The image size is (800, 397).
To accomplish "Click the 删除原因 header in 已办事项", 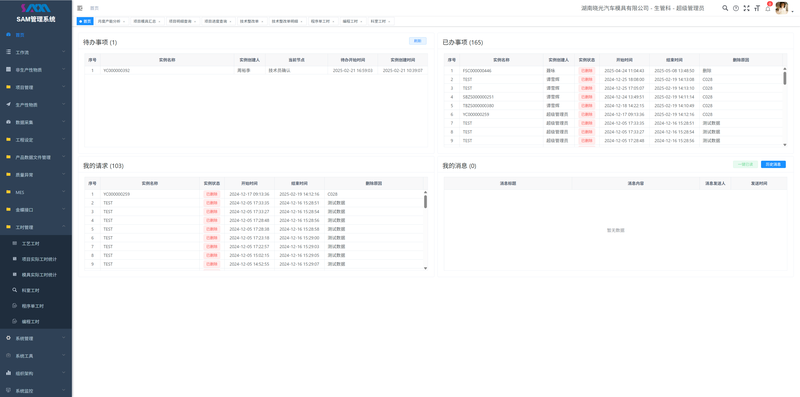I will (740, 60).
